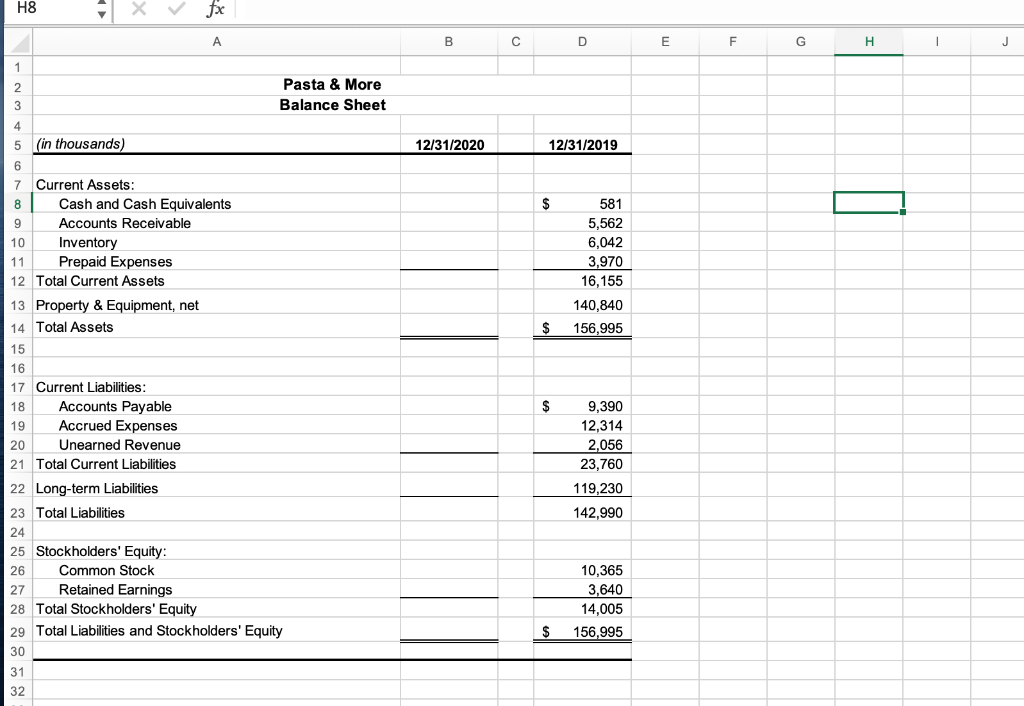This screenshot has height=706, width=1024.
Task: Select the payable value 9,390
Action: point(583,406)
